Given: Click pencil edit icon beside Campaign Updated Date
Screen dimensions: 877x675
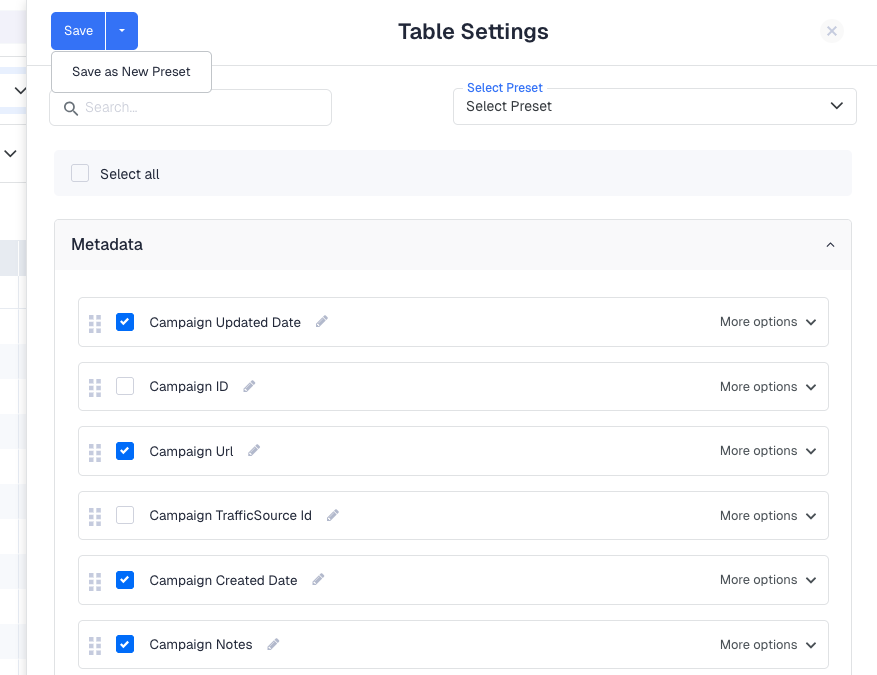Looking at the screenshot, I should click(322, 322).
